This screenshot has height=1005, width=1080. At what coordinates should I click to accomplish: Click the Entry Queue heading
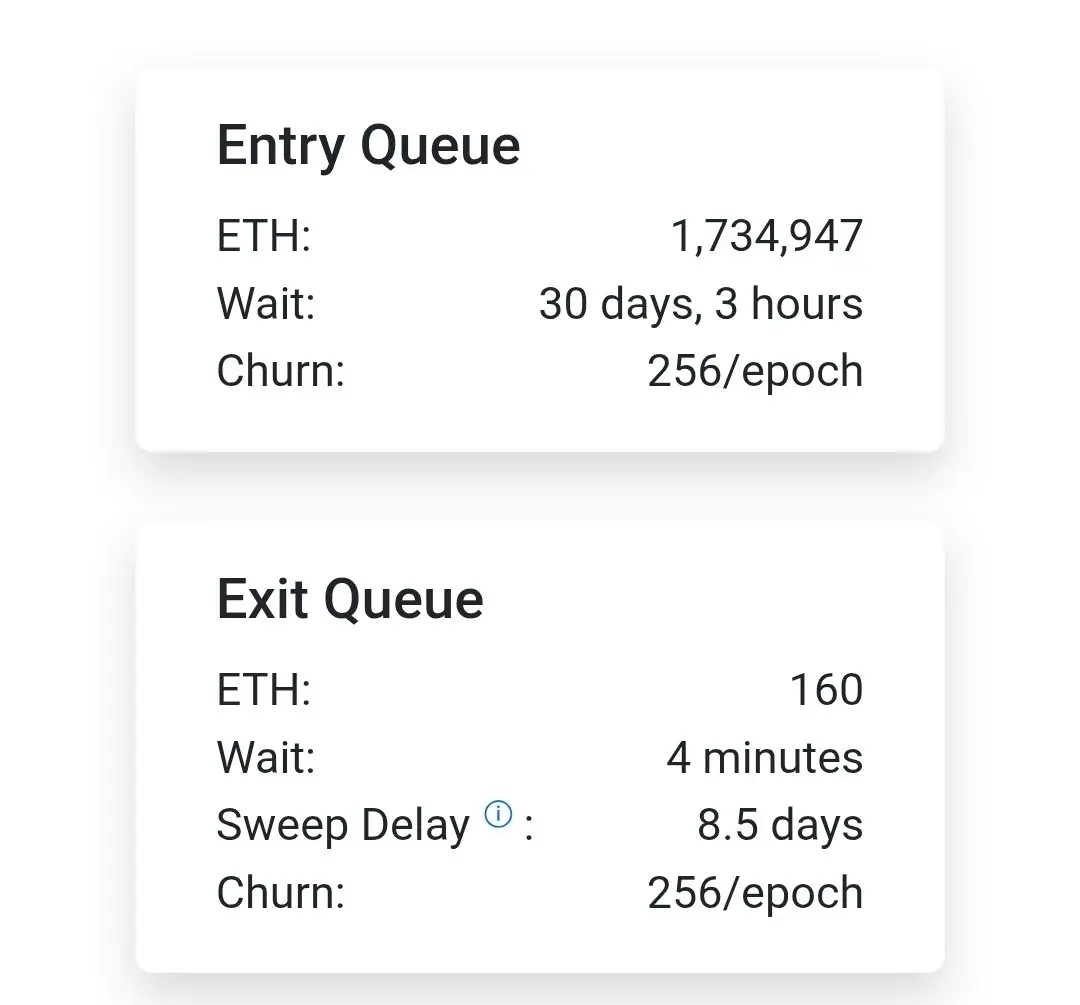pyautogui.click(x=368, y=146)
